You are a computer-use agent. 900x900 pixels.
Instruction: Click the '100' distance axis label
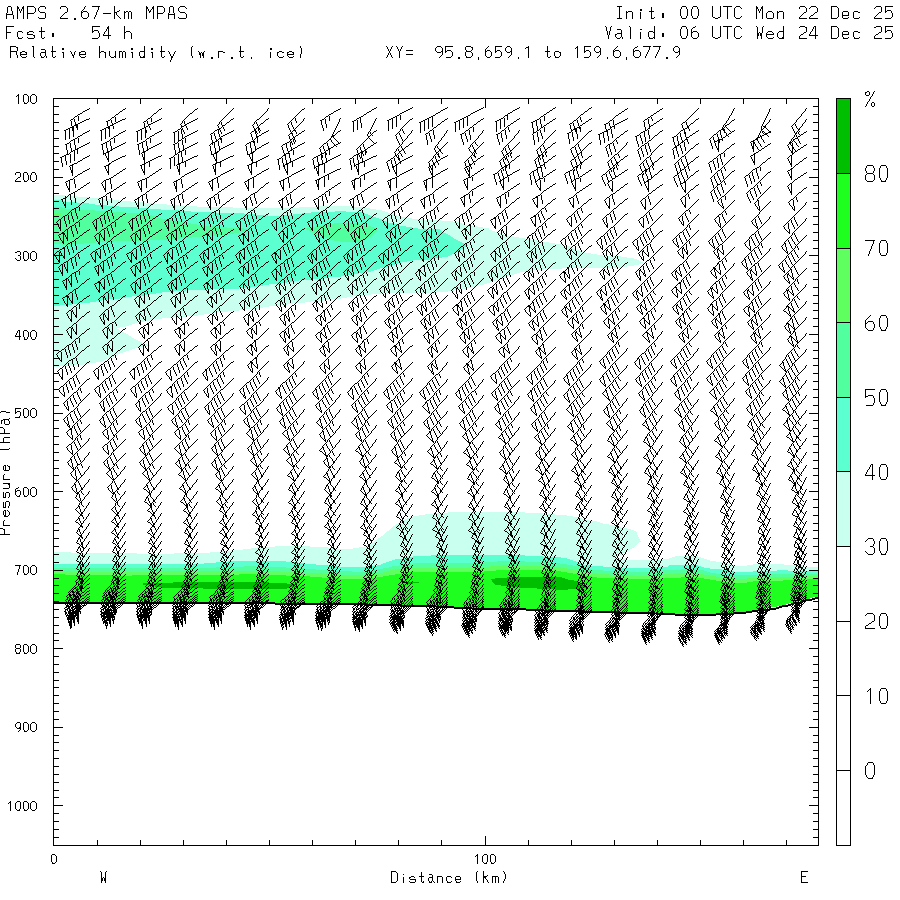point(485,859)
